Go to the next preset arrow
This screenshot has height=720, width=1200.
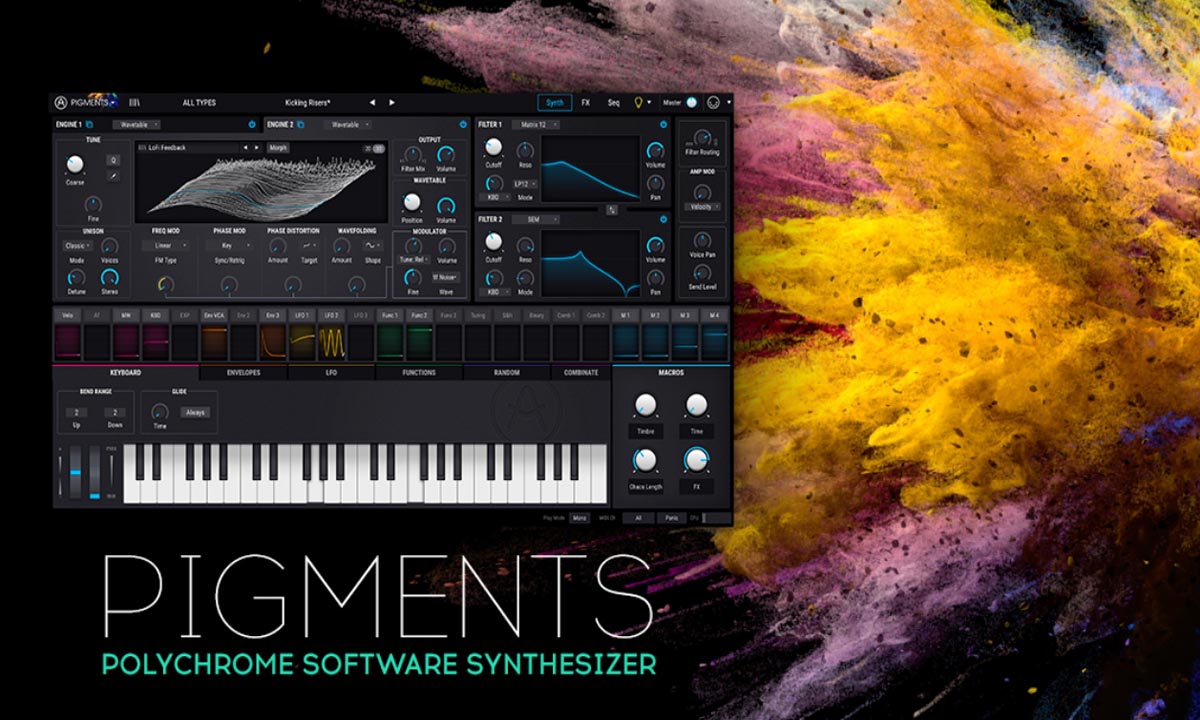click(392, 102)
